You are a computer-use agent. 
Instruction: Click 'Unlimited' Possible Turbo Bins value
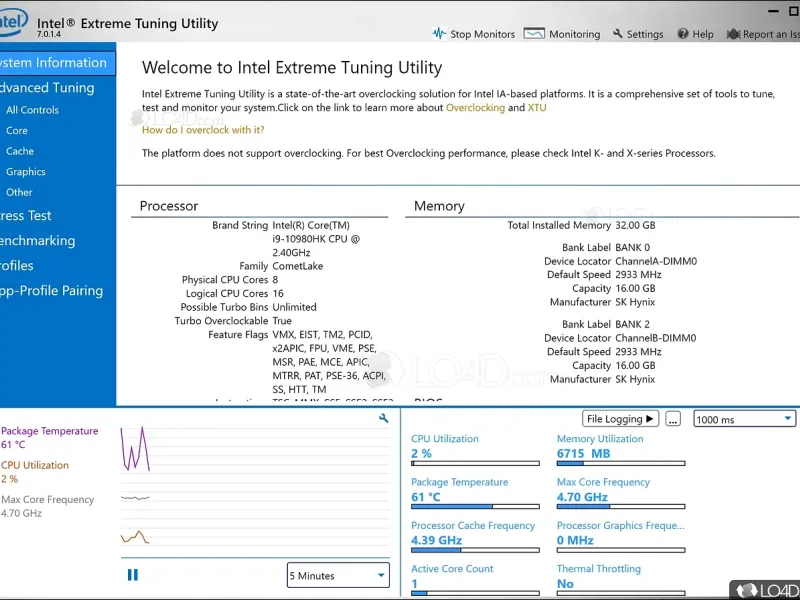click(294, 307)
